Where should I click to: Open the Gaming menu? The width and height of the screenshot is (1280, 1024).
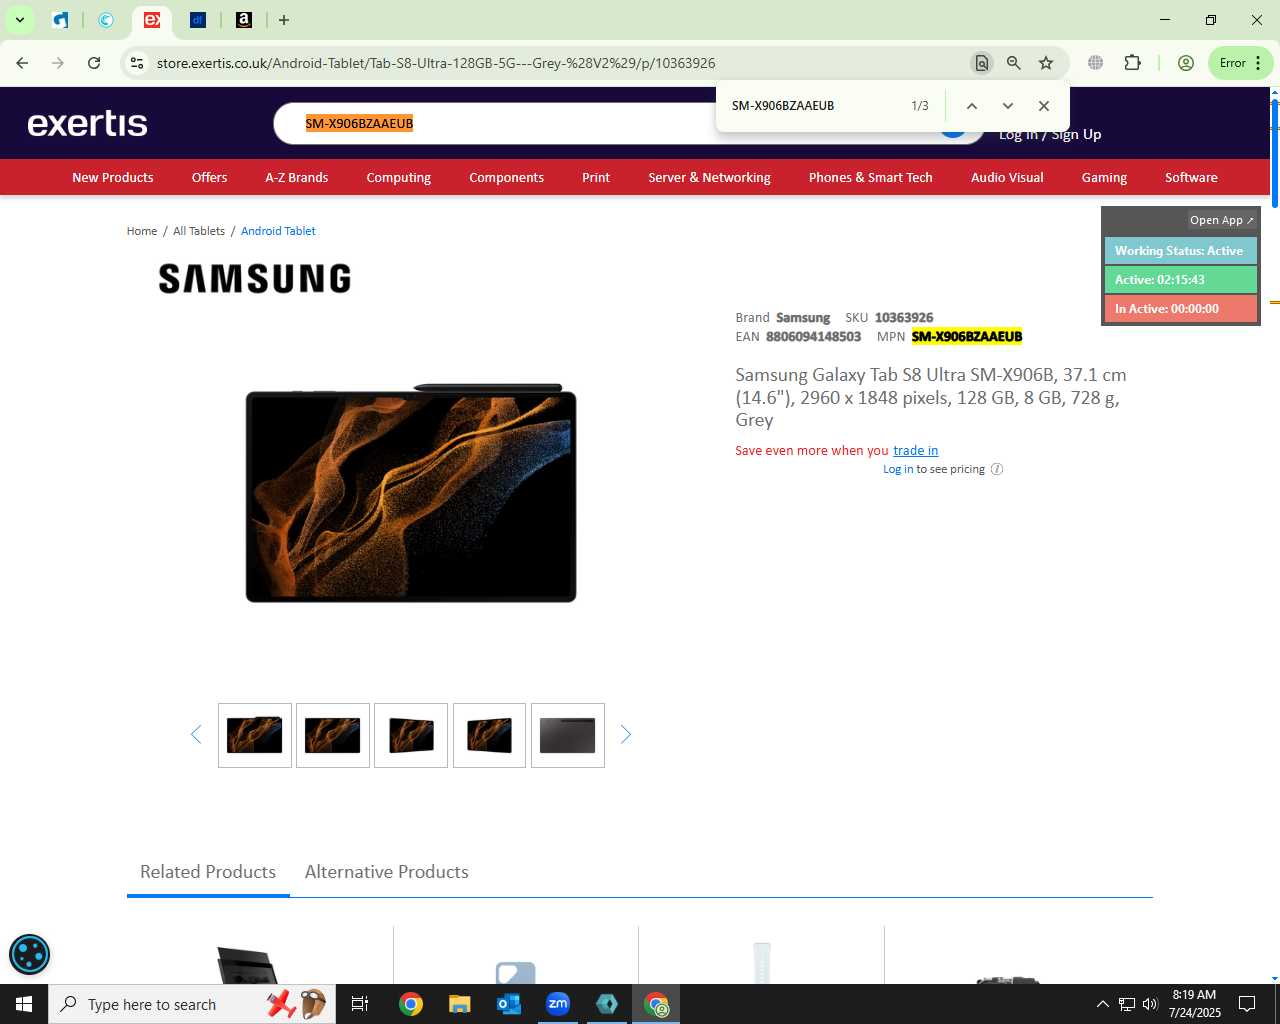1104,177
